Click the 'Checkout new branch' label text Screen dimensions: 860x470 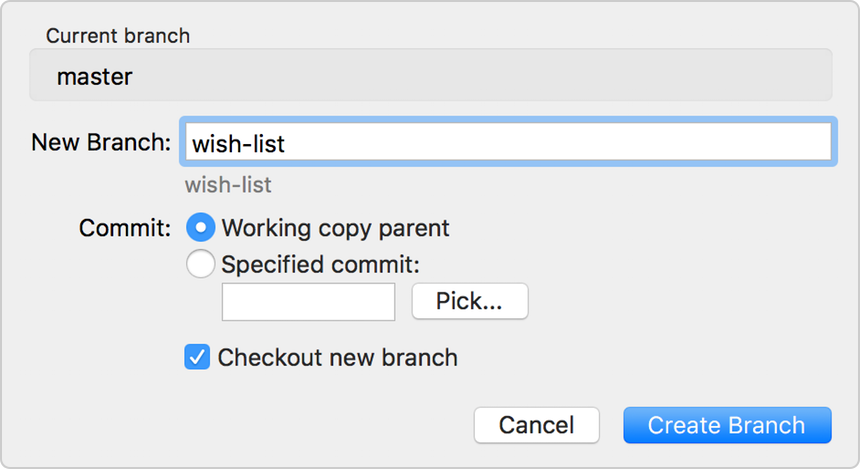pos(337,357)
